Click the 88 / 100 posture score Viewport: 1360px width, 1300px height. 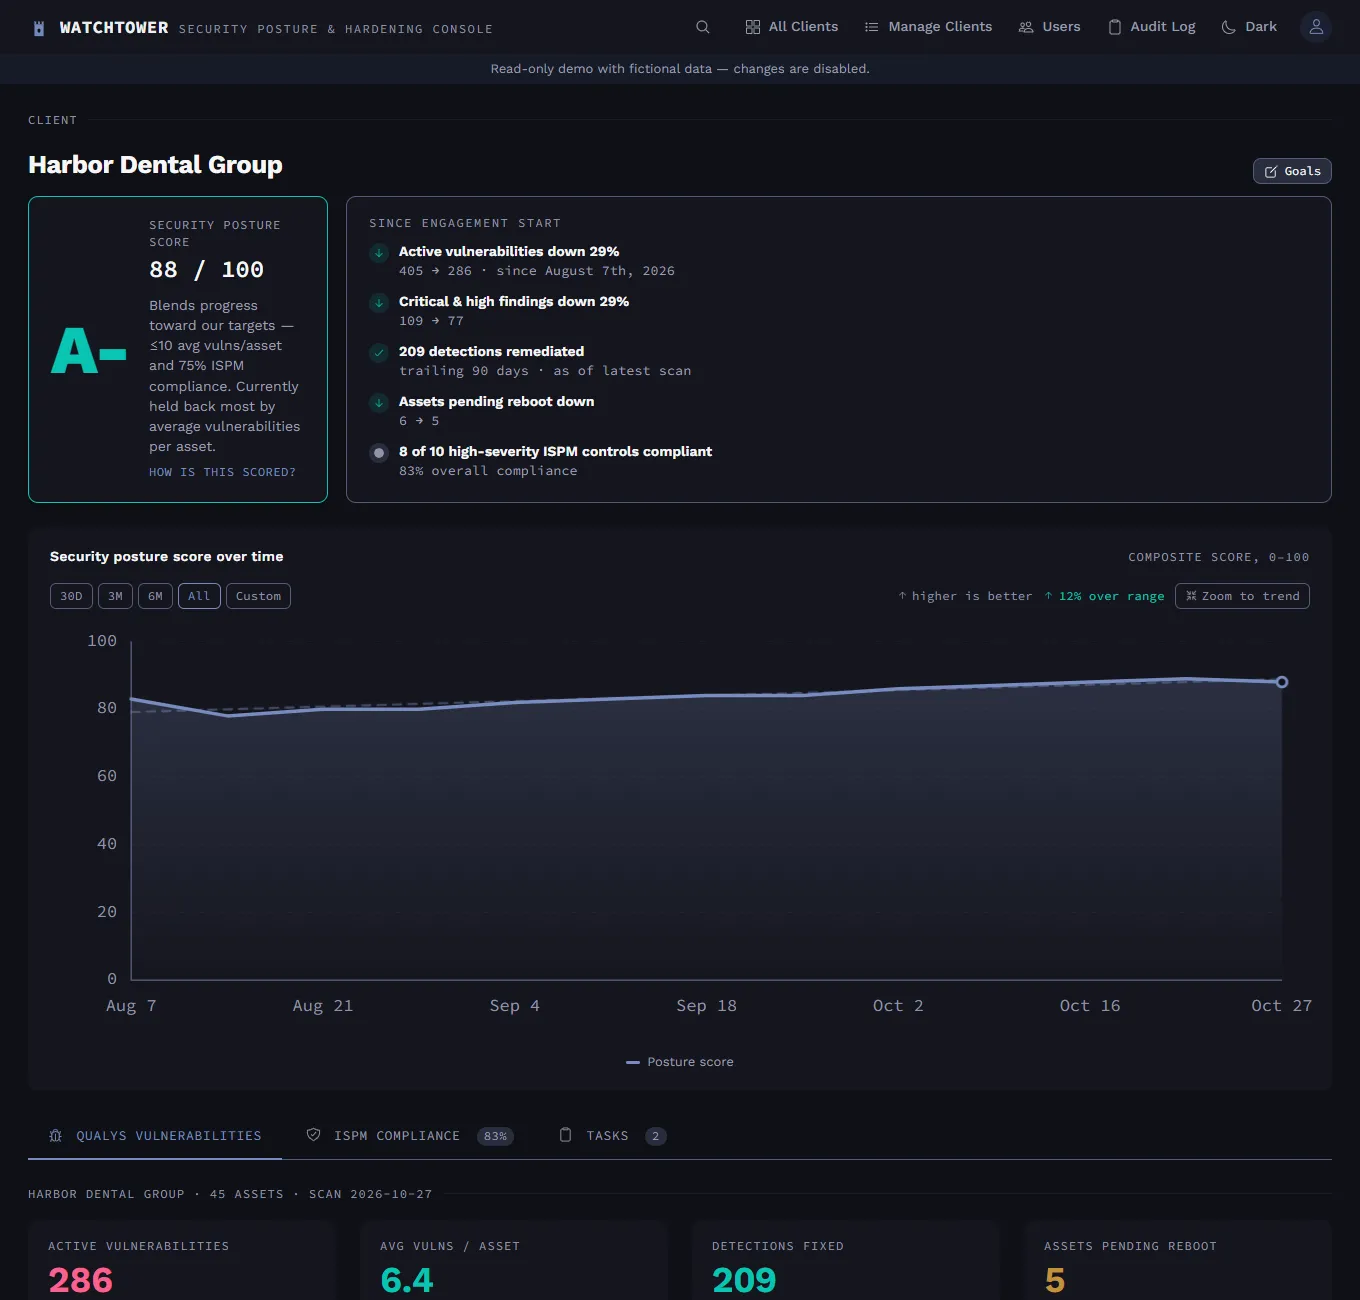coord(206,270)
